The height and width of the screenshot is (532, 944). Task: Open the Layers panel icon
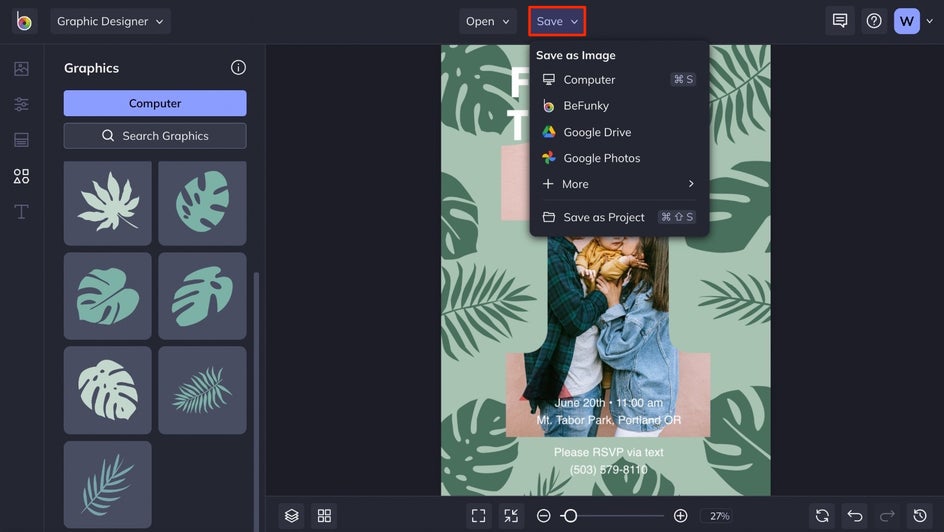291,516
